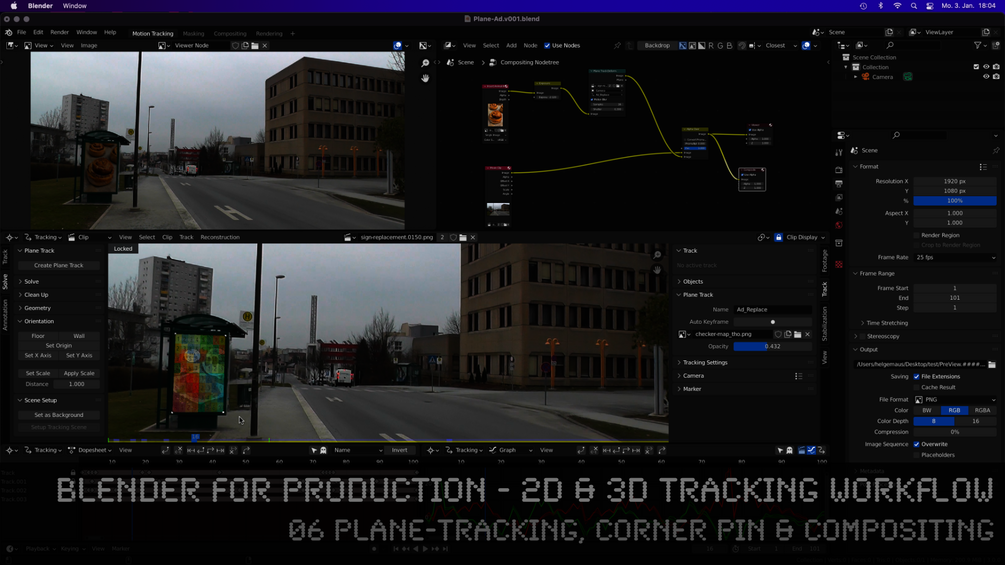
Task: Open folder icon in sign-replacement clip selector
Action: pyautogui.click(x=463, y=237)
